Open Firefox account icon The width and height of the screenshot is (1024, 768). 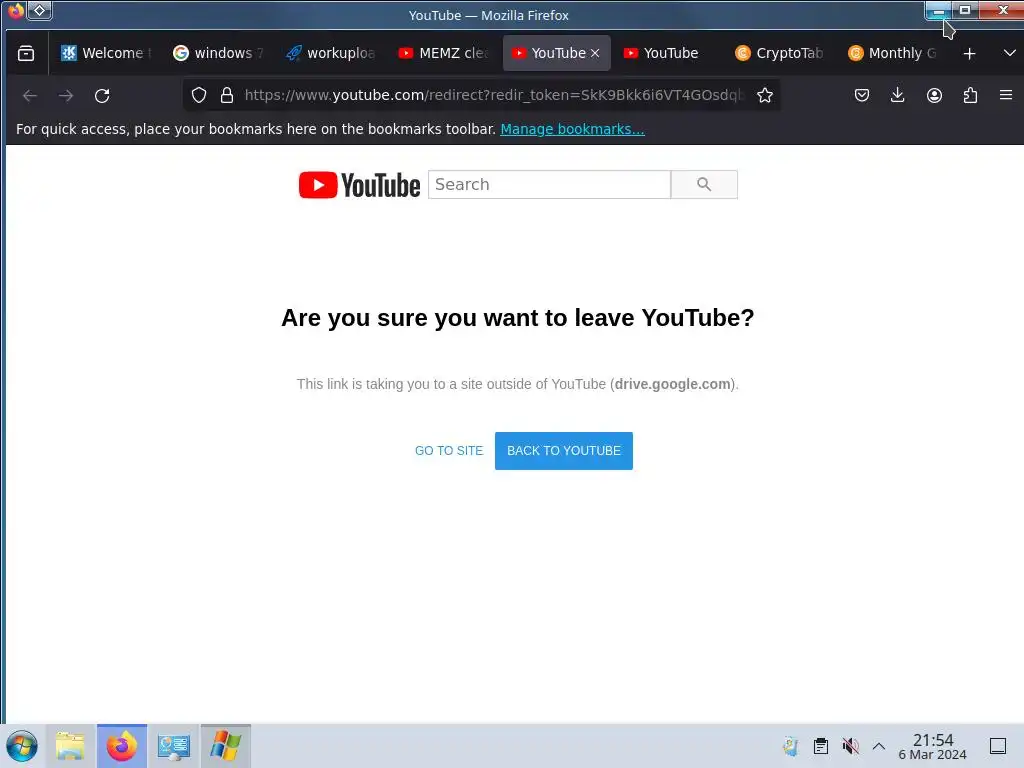[935, 95]
